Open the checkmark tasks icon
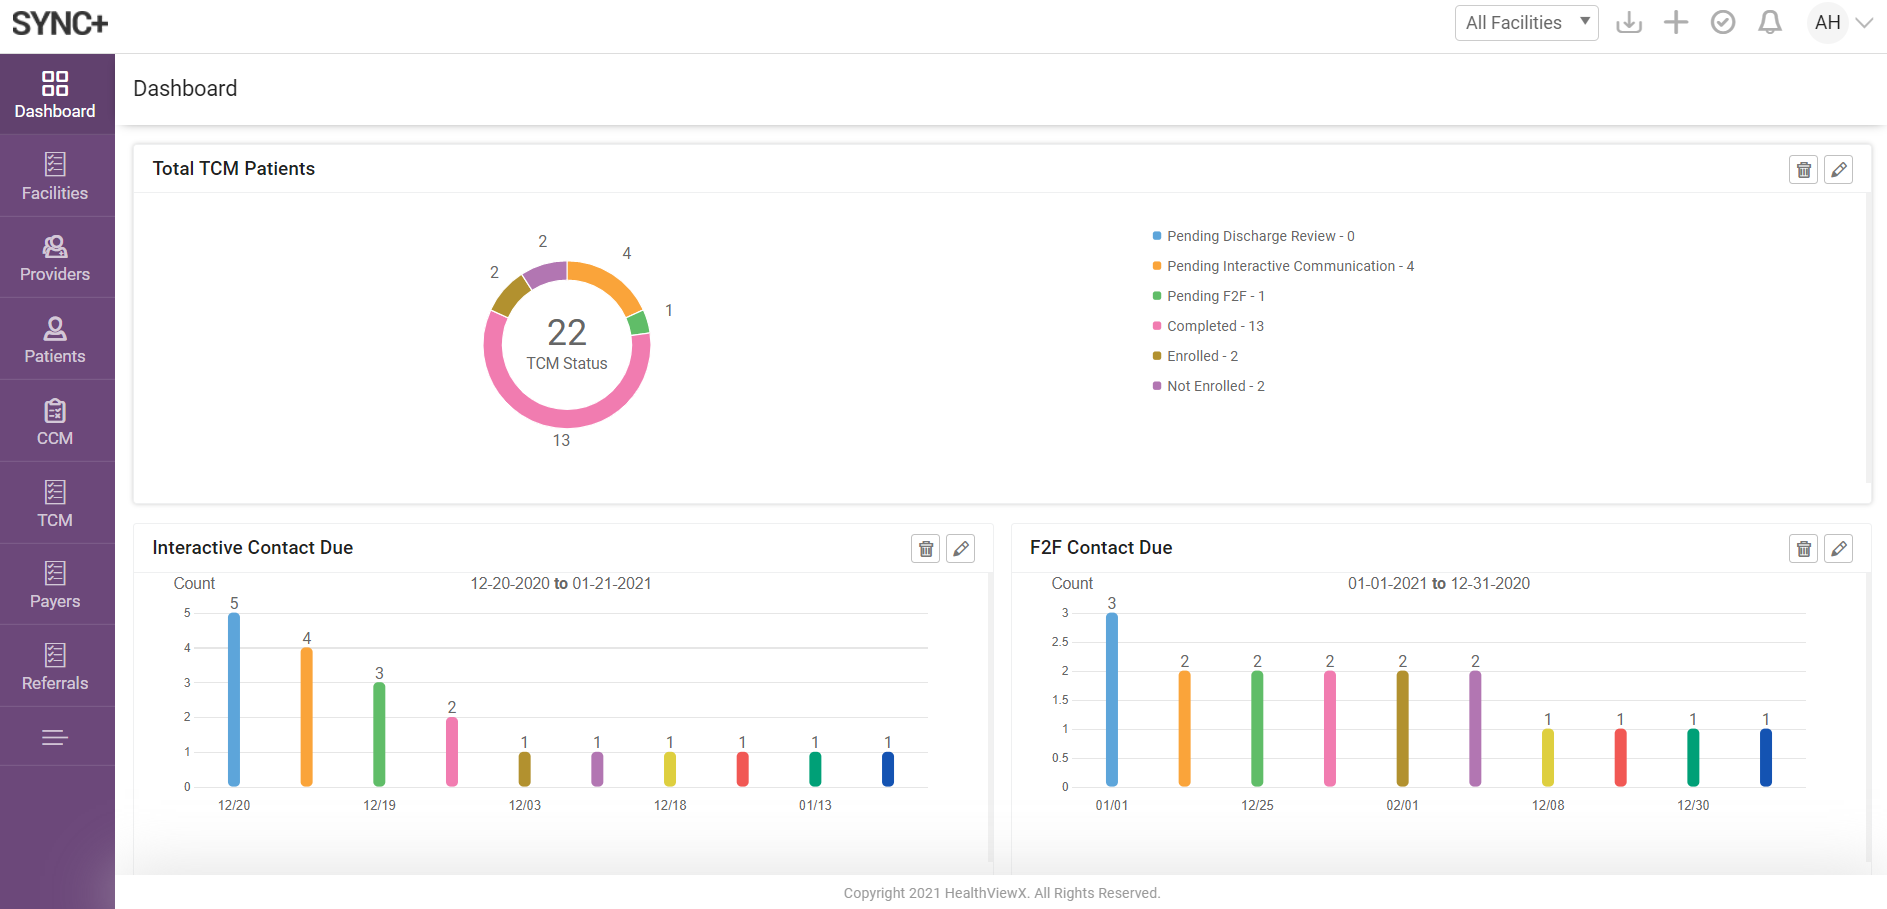The image size is (1887, 909). coord(1723,22)
